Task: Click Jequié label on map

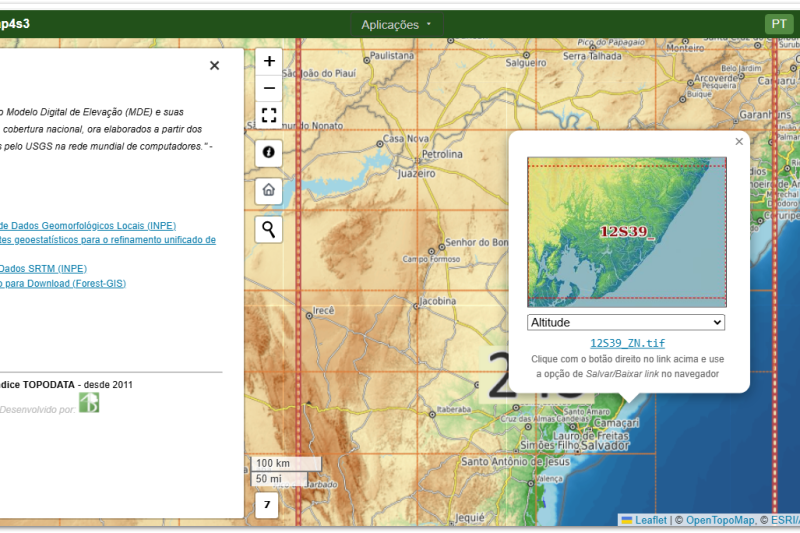Action: [469, 518]
